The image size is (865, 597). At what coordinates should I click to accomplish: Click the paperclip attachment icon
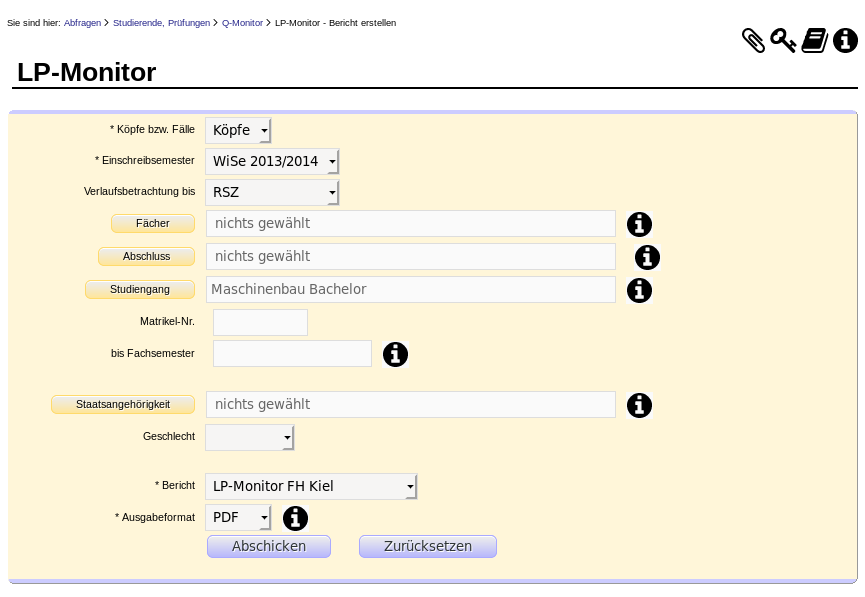coord(753,40)
